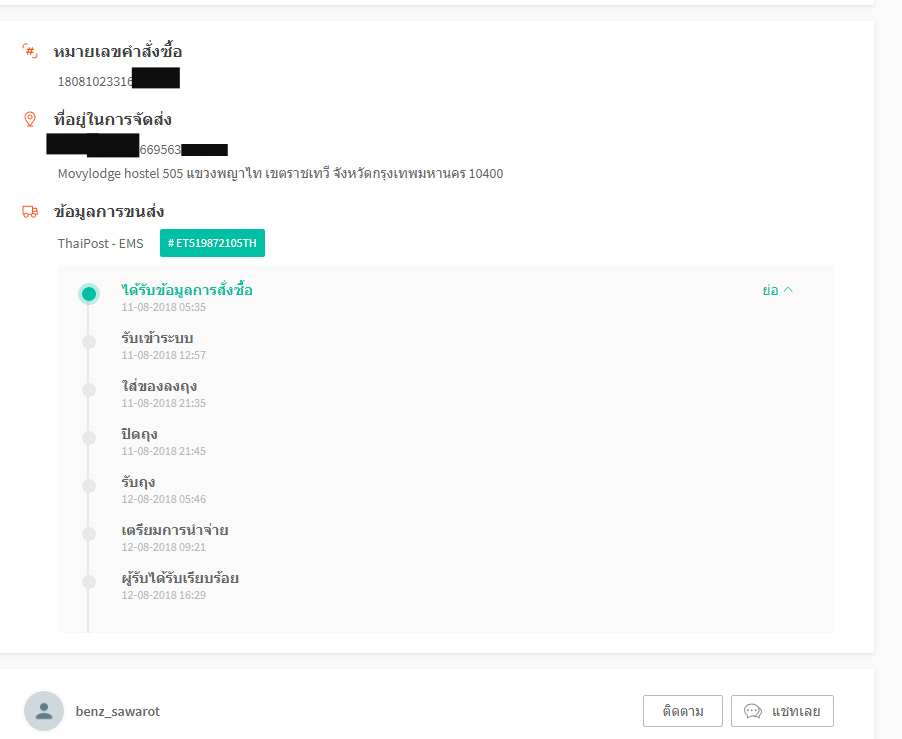The height and width of the screenshot is (739, 902).
Task: Start chat with แชทเลย button
Action: (x=782, y=711)
